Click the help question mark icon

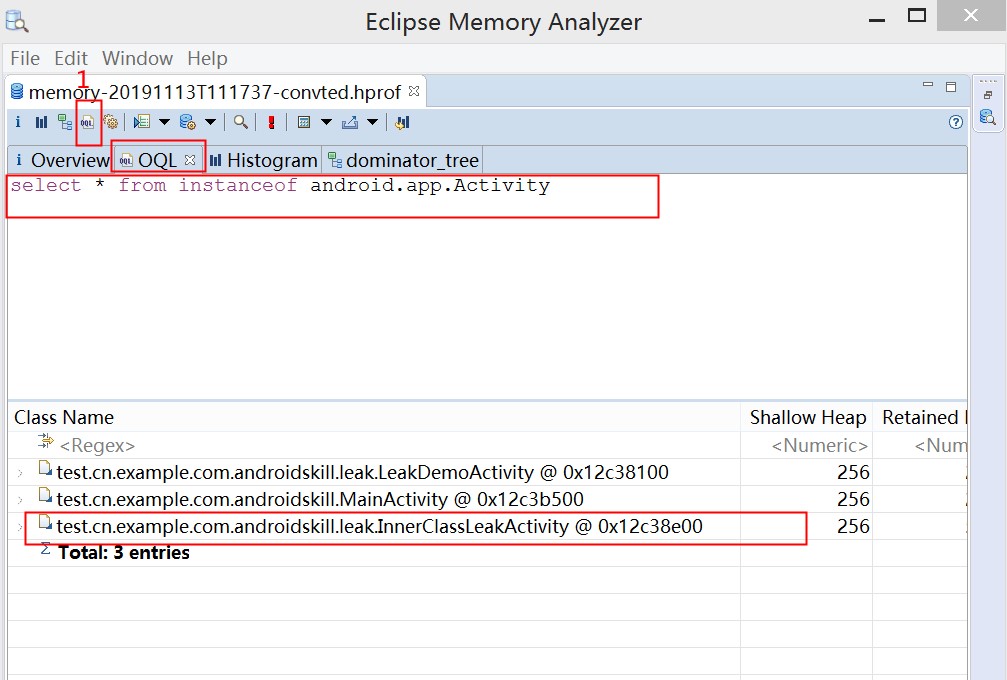956,122
